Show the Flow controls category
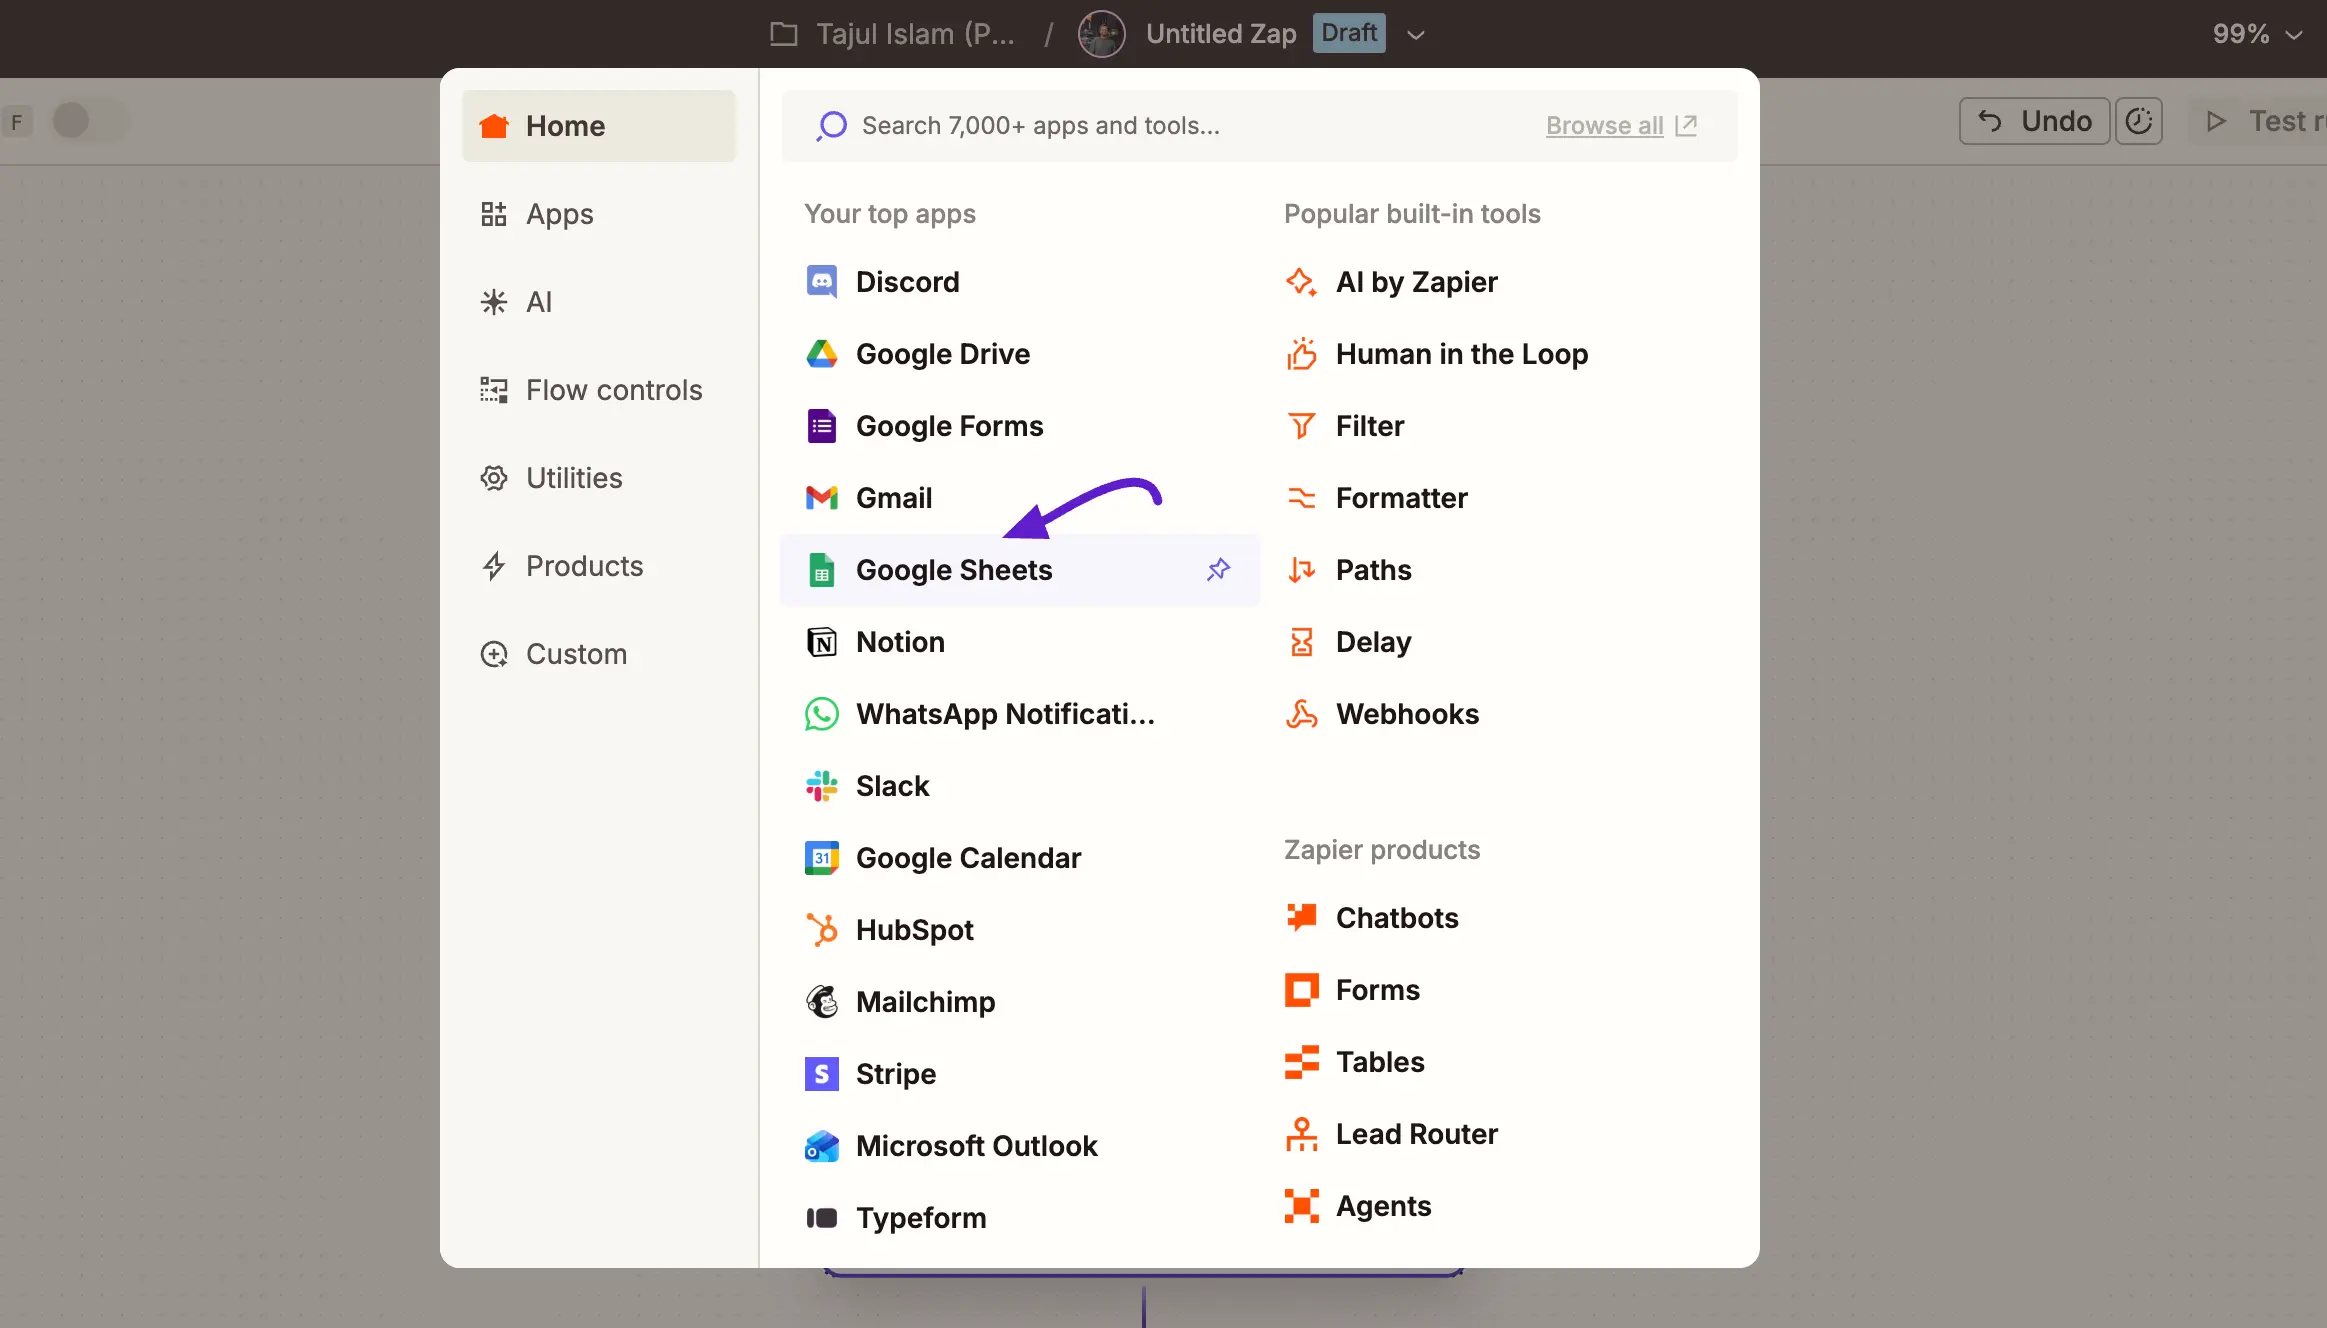The image size is (2327, 1328). click(599, 390)
